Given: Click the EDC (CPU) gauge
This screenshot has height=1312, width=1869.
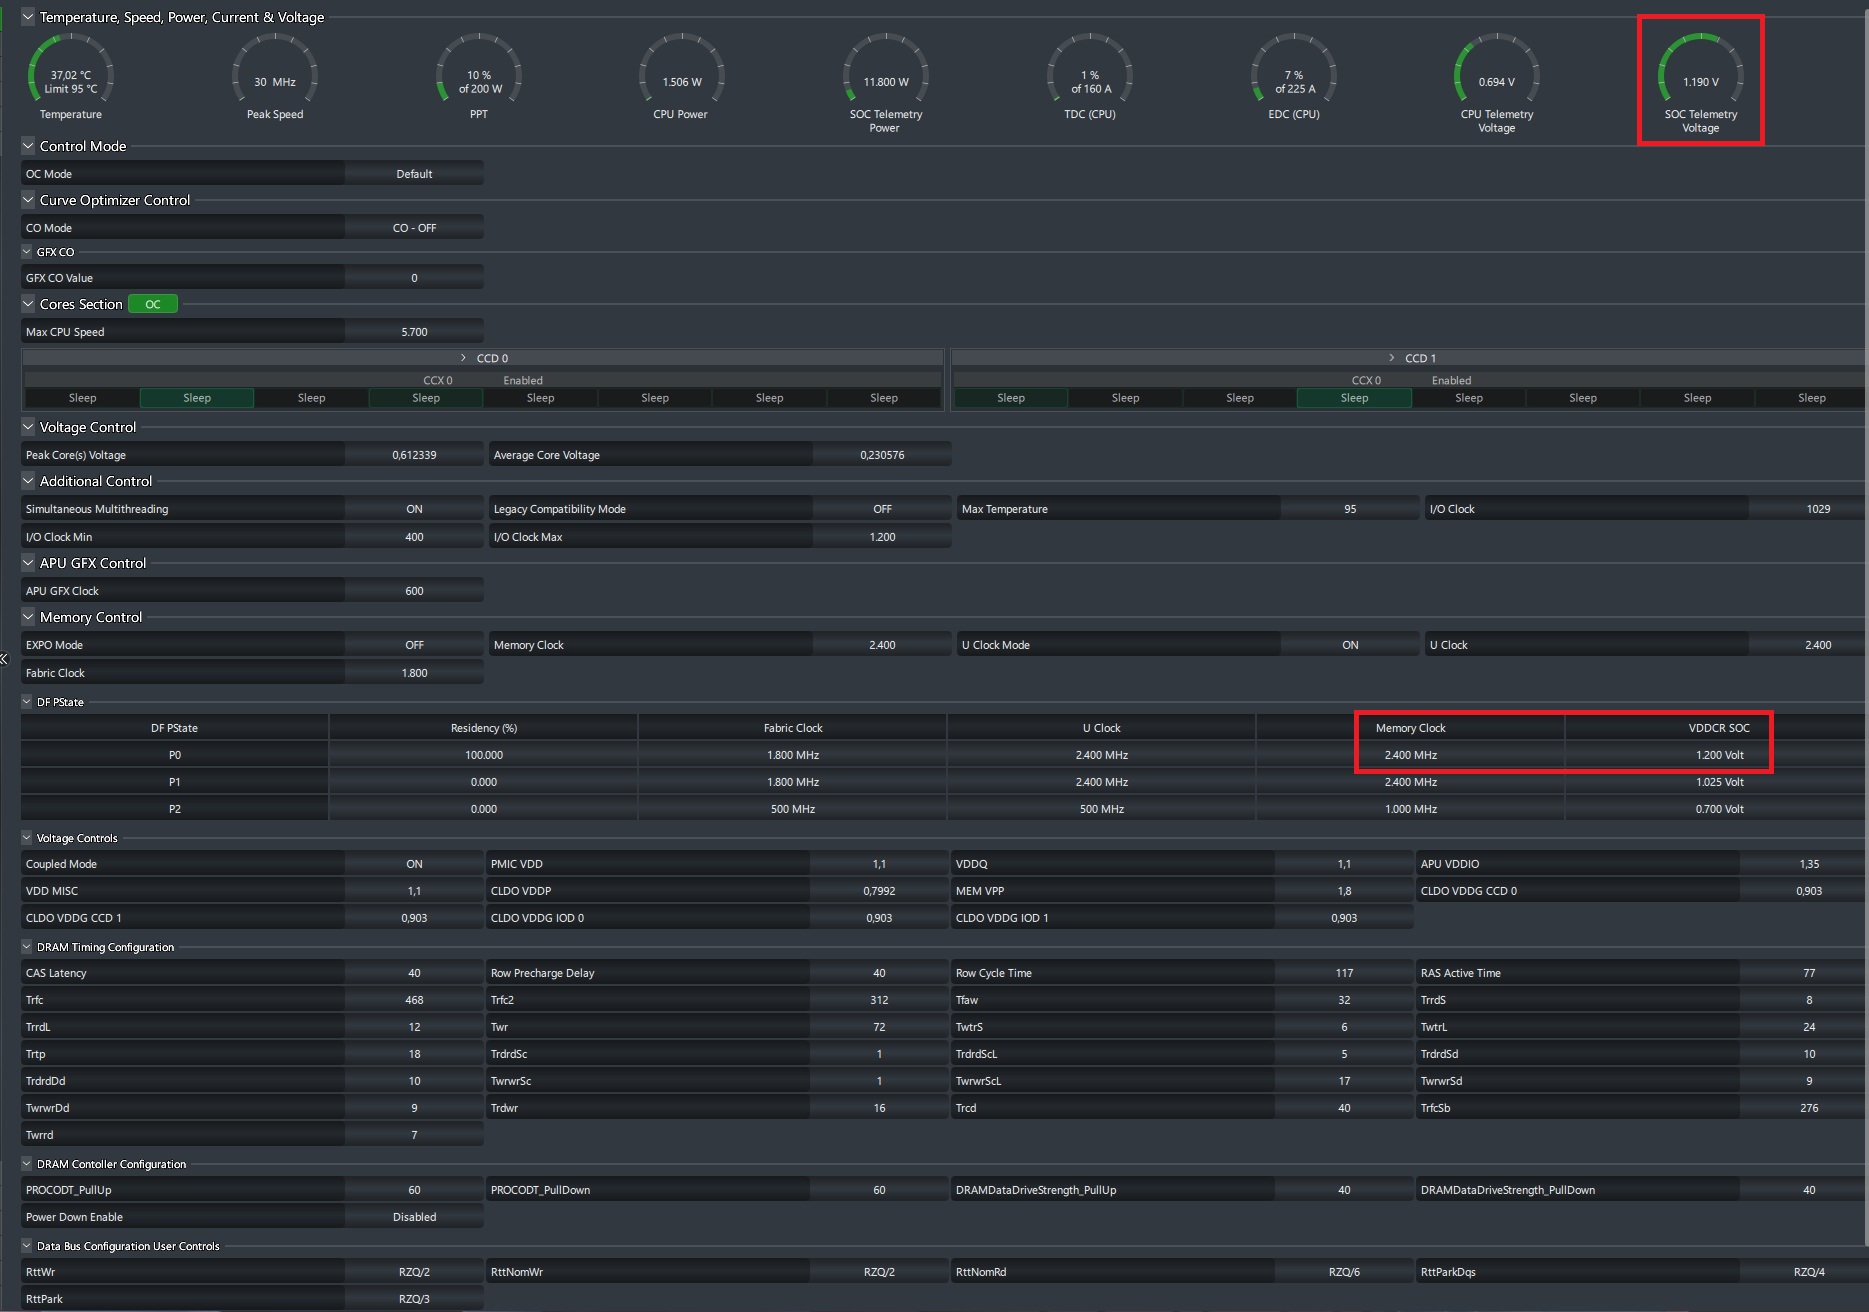Looking at the screenshot, I should (1294, 77).
